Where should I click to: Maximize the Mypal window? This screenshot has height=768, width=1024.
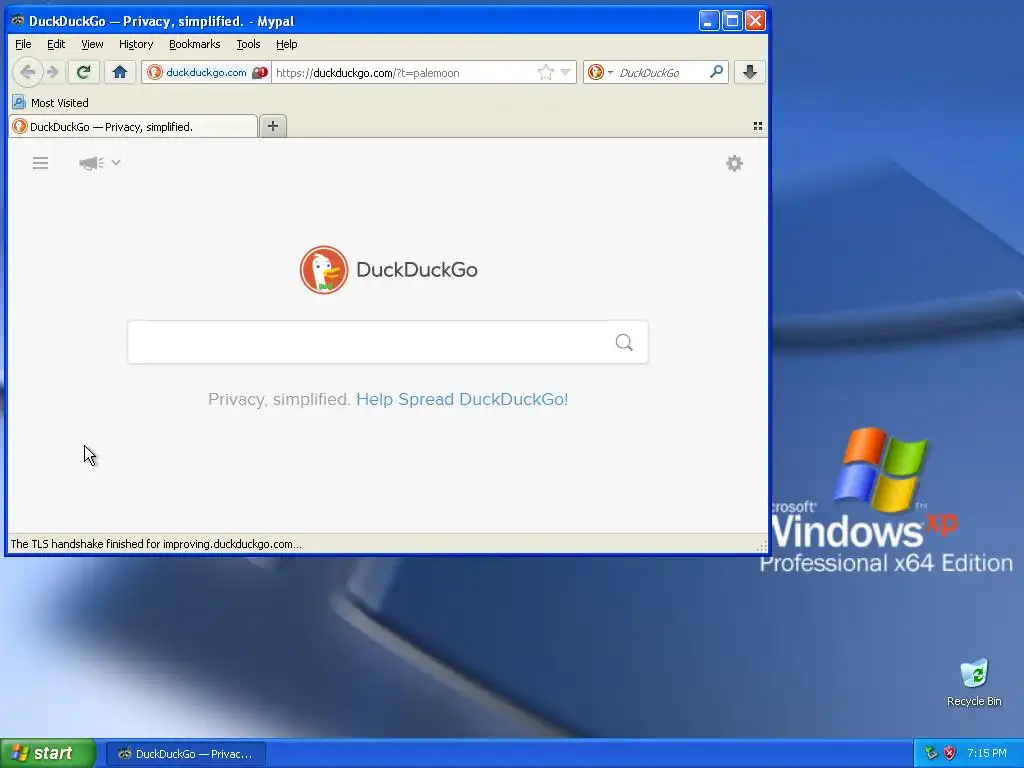(732, 21)
